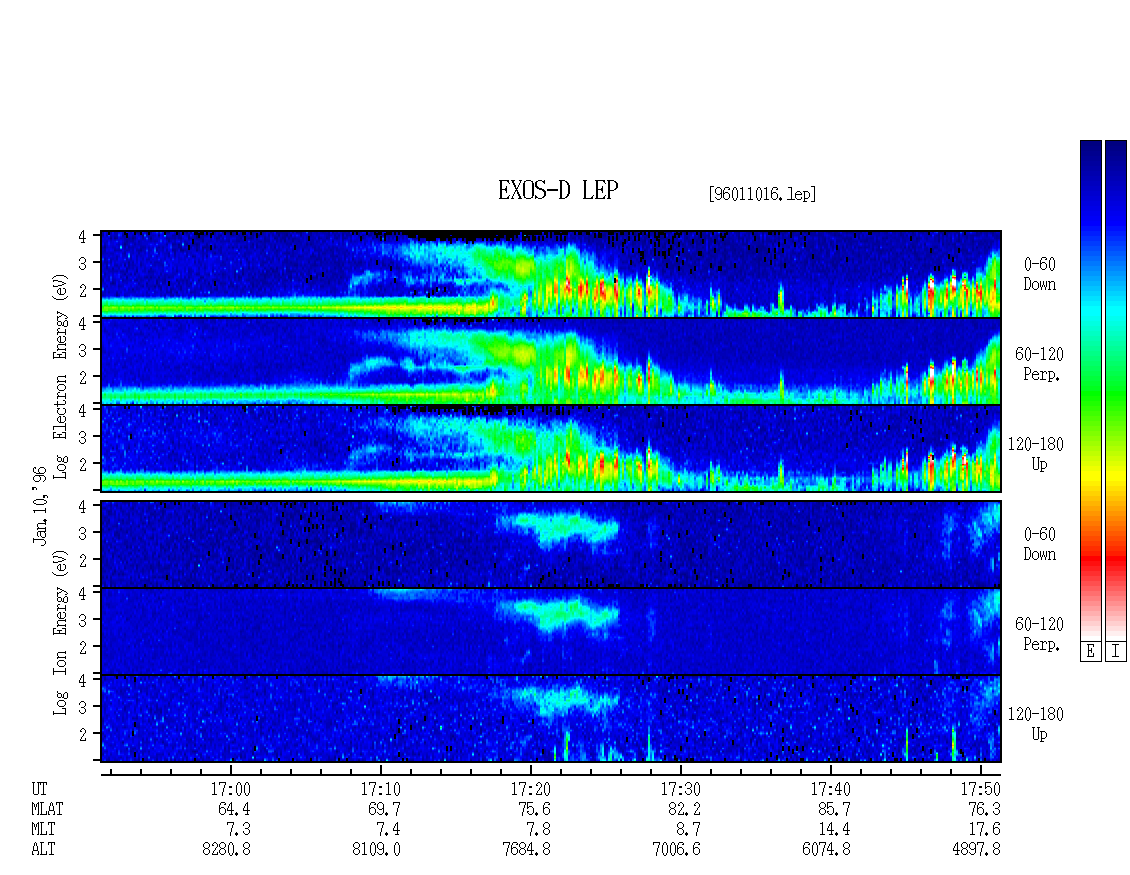
Task: Open the electron 120-180 Up spectrogram panel
Action: [x=551, y=448]
